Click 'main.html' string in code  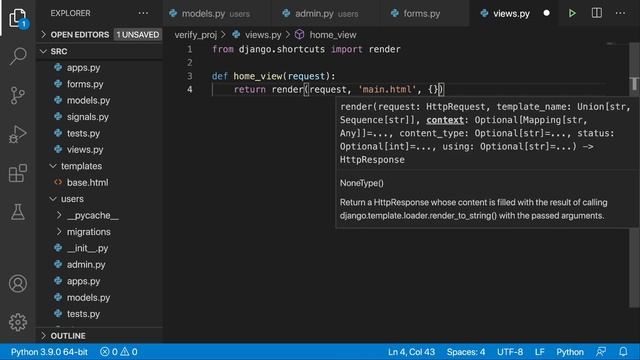coord(387,89)
